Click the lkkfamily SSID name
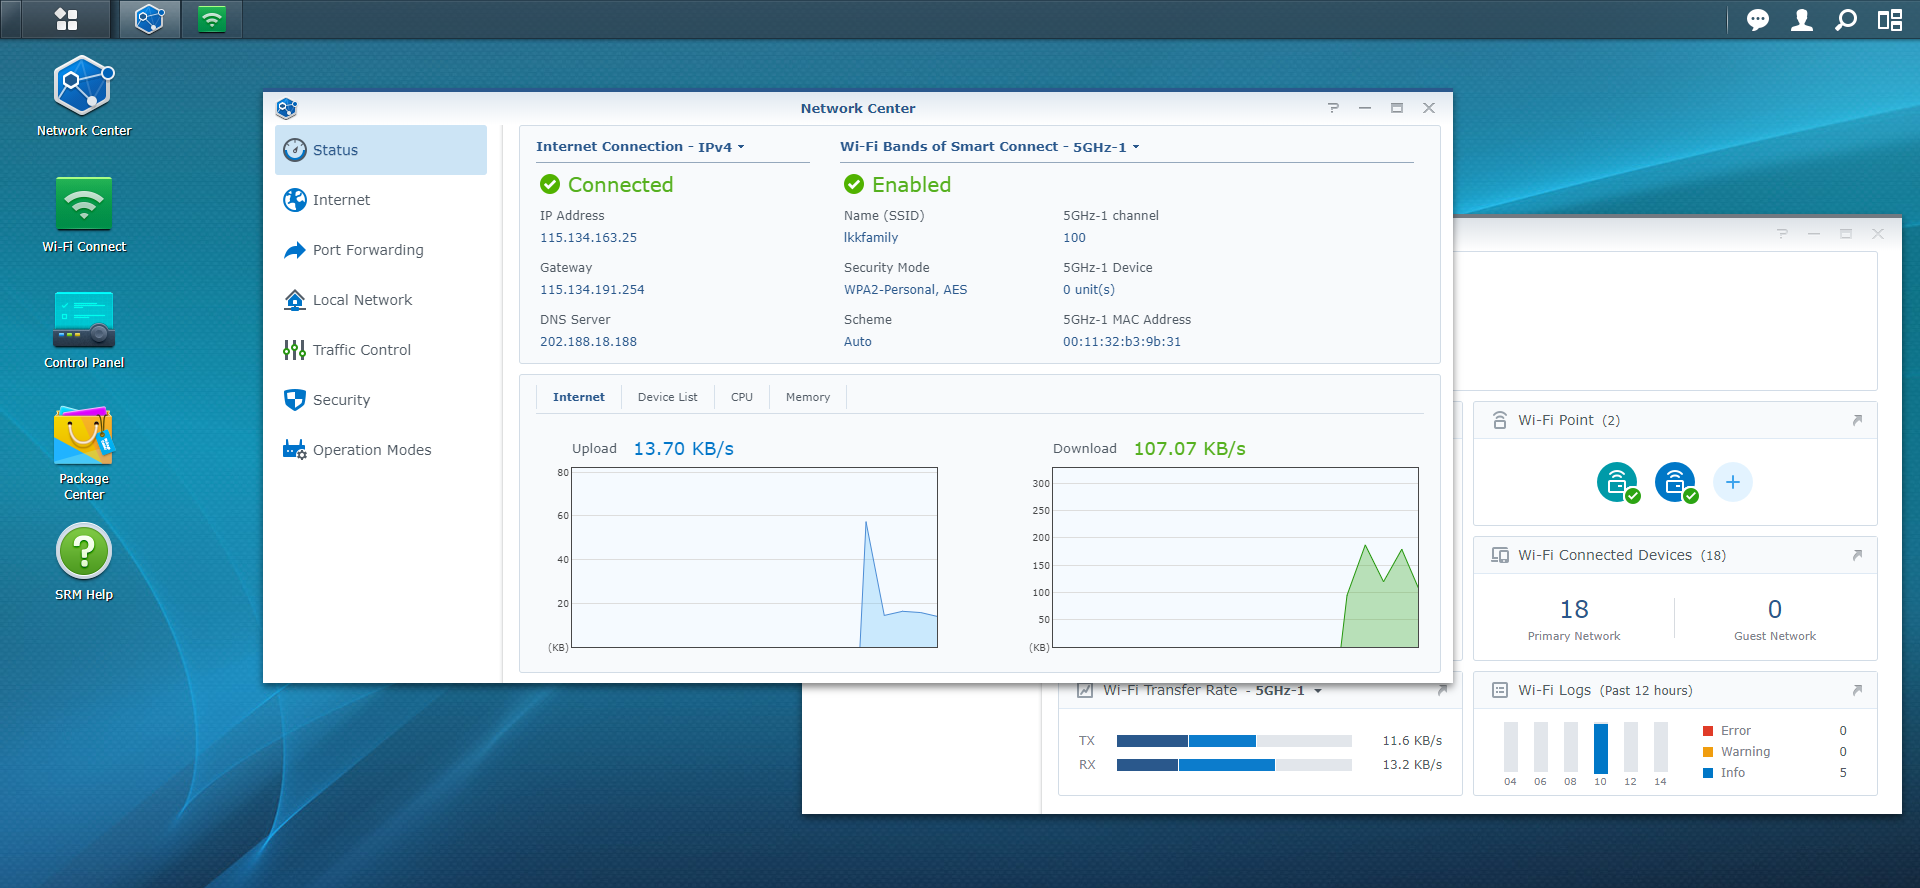 [x=871, y=238]
